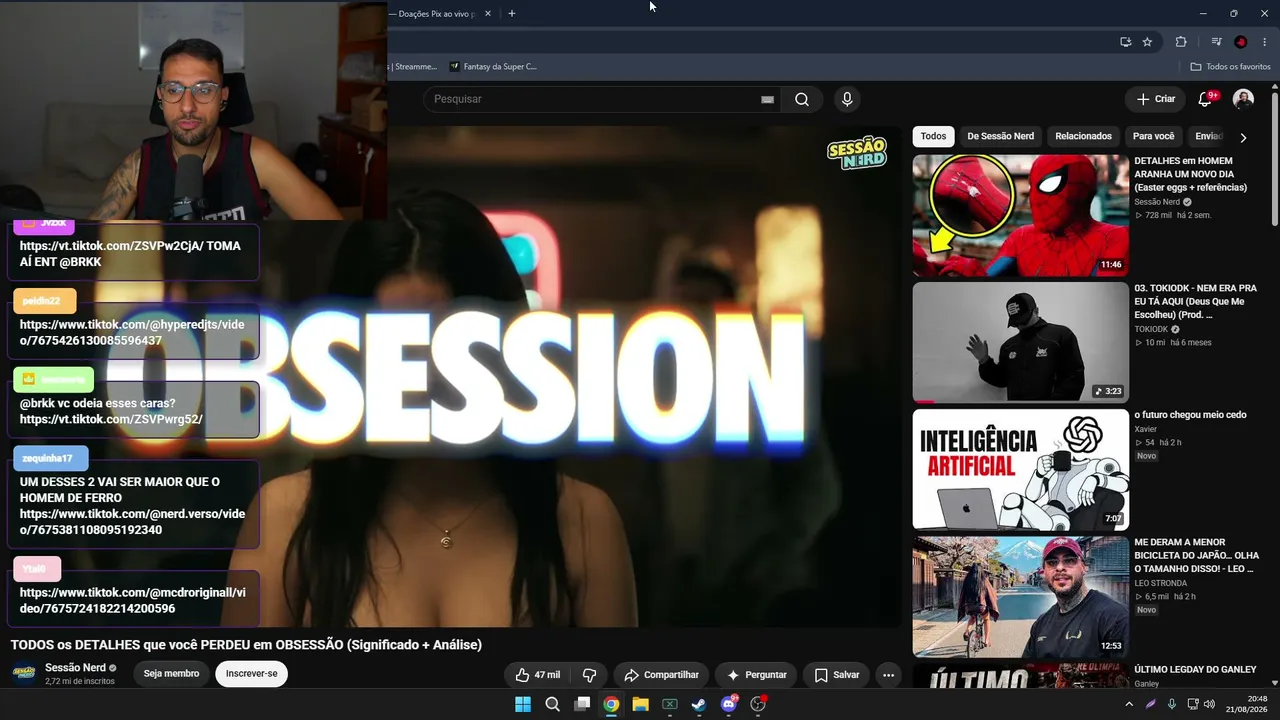Screen dimensions: 1280x720
Task: Open the Chrome profile avatar
Action: click(x=1241, y=42)
